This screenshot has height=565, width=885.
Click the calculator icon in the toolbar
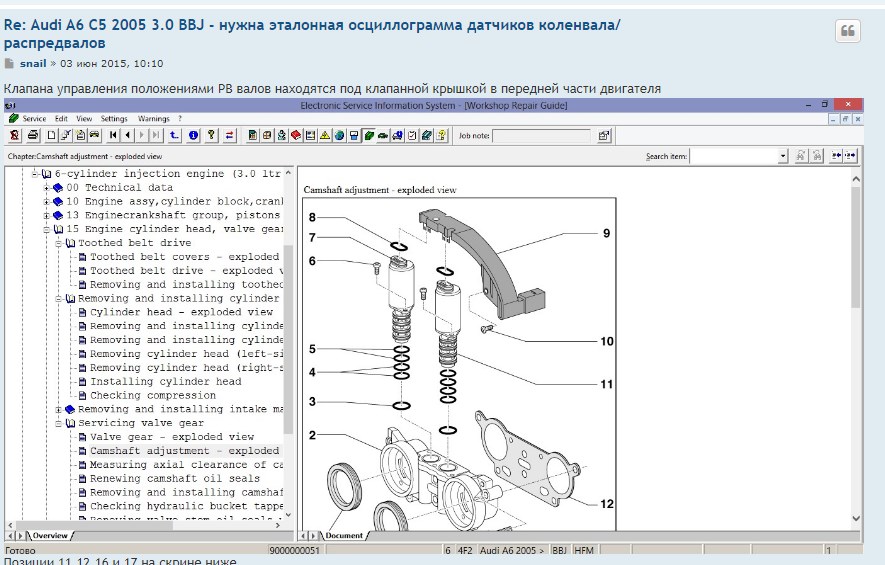pyautogui.click(x=252, y=135)
